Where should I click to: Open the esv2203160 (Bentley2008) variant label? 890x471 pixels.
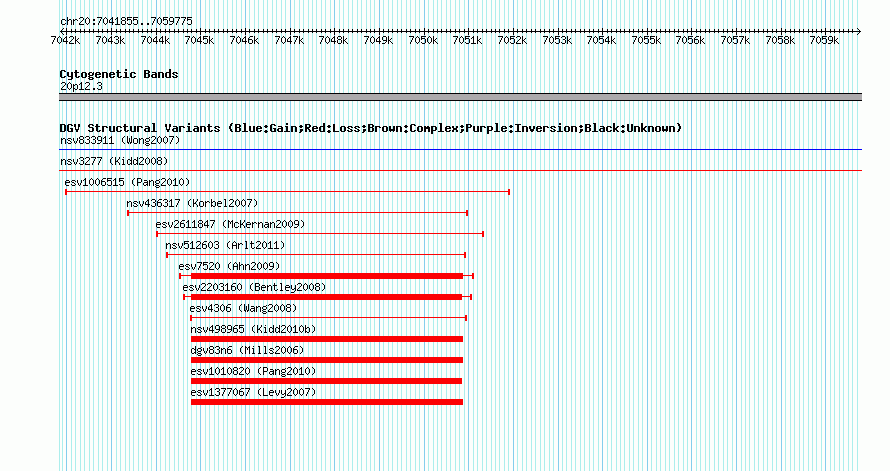[x=254, y=287]
